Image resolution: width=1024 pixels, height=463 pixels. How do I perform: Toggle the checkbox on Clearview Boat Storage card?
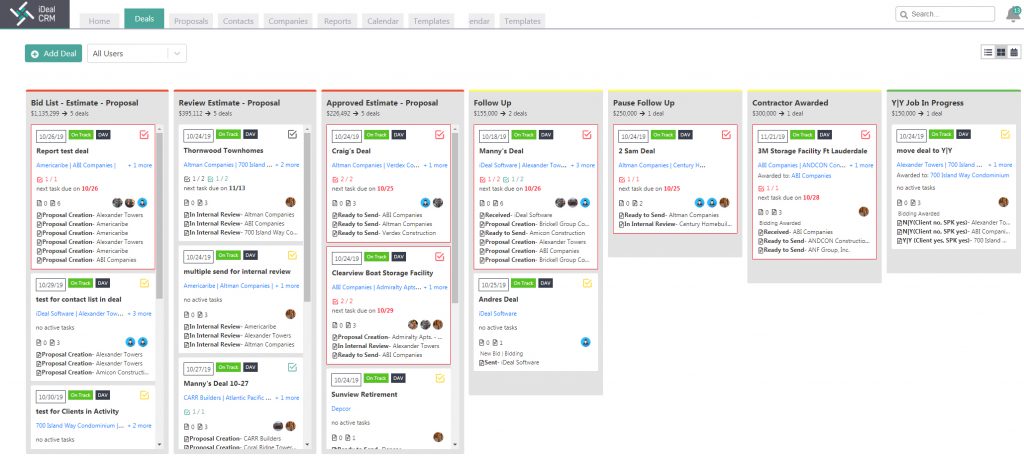click(x=440, y=257)
